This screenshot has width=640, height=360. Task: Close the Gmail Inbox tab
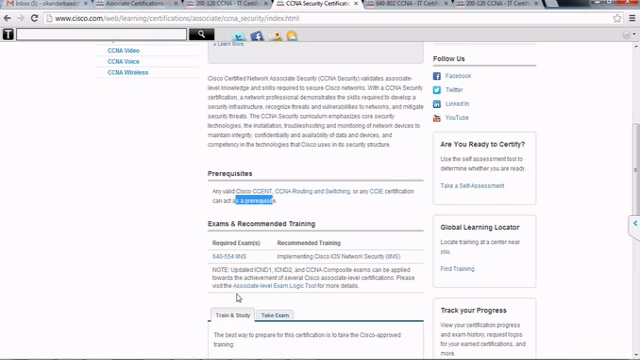pyautogui.click(x=86, y=4)
